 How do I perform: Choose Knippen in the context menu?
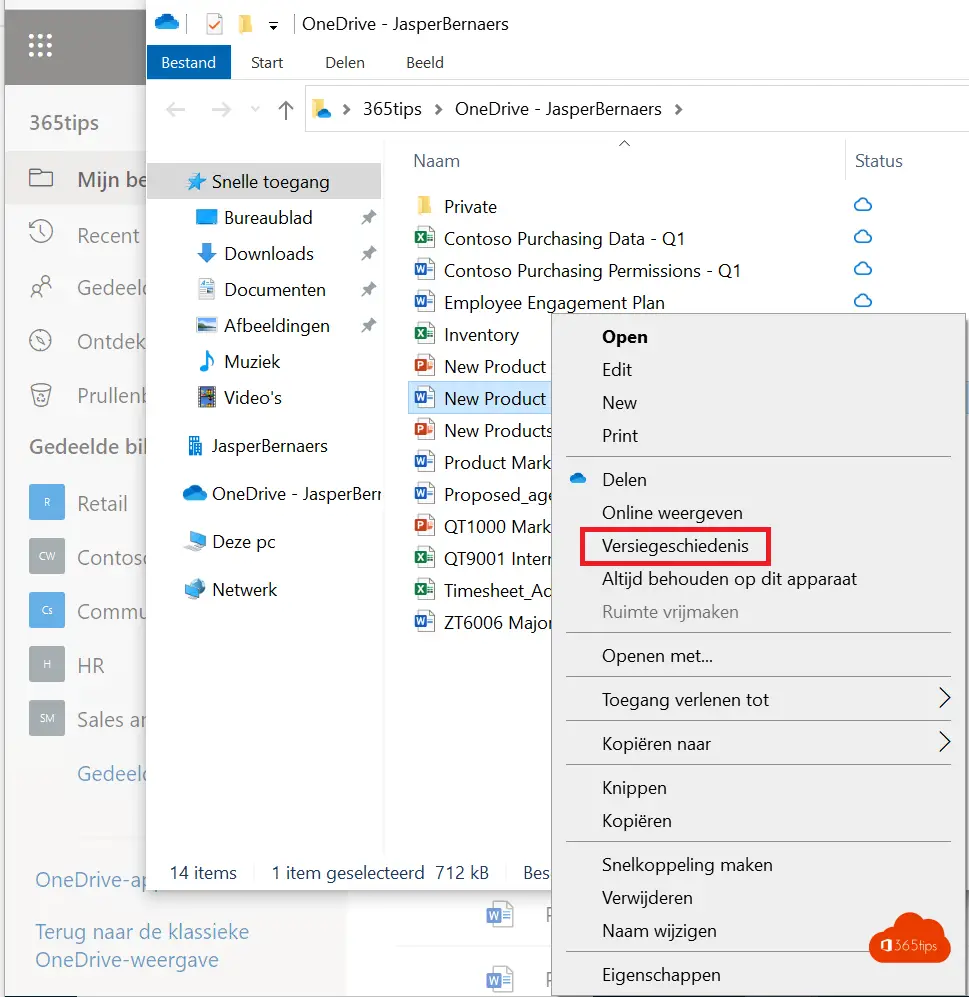[635, 788]
